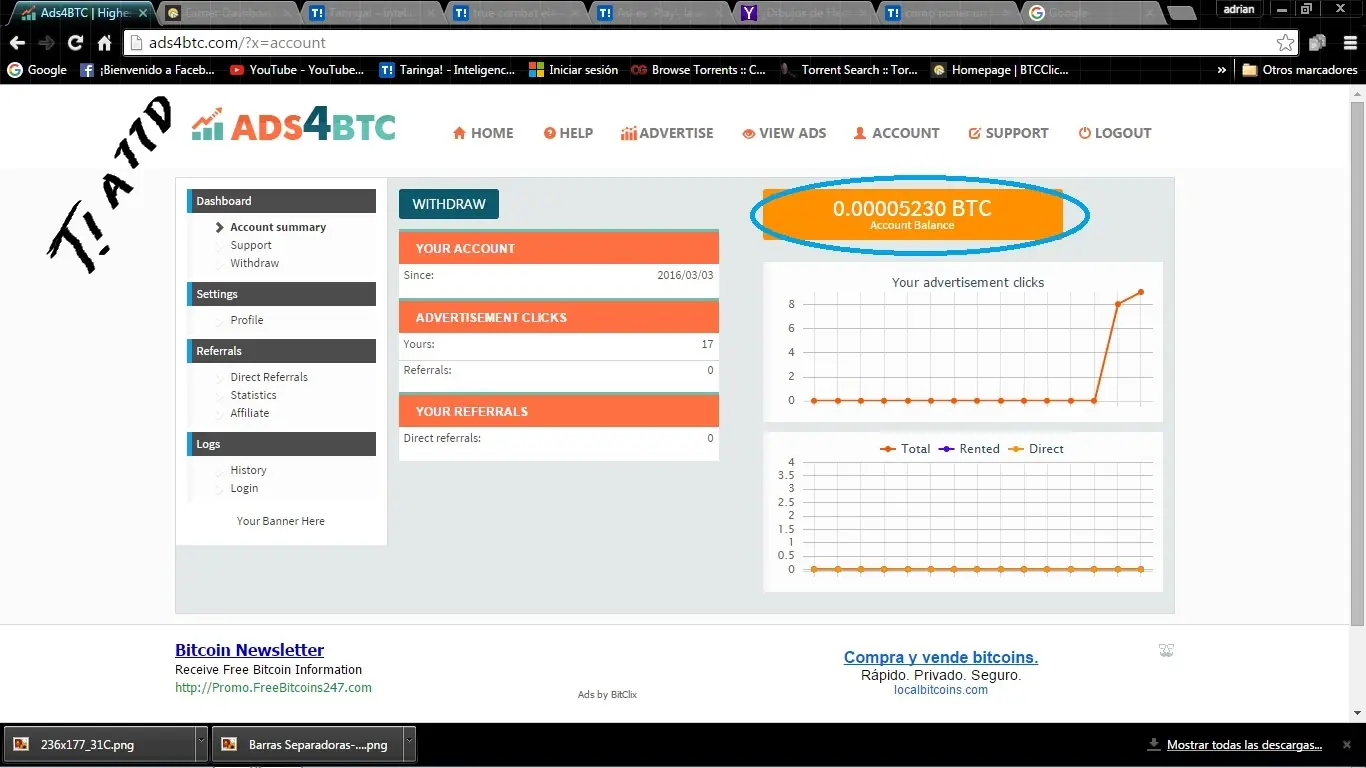Open SUPPORT in site navigation
Image resolution: width=1366 pixels, height=768 pixels.
(1008, 133)
